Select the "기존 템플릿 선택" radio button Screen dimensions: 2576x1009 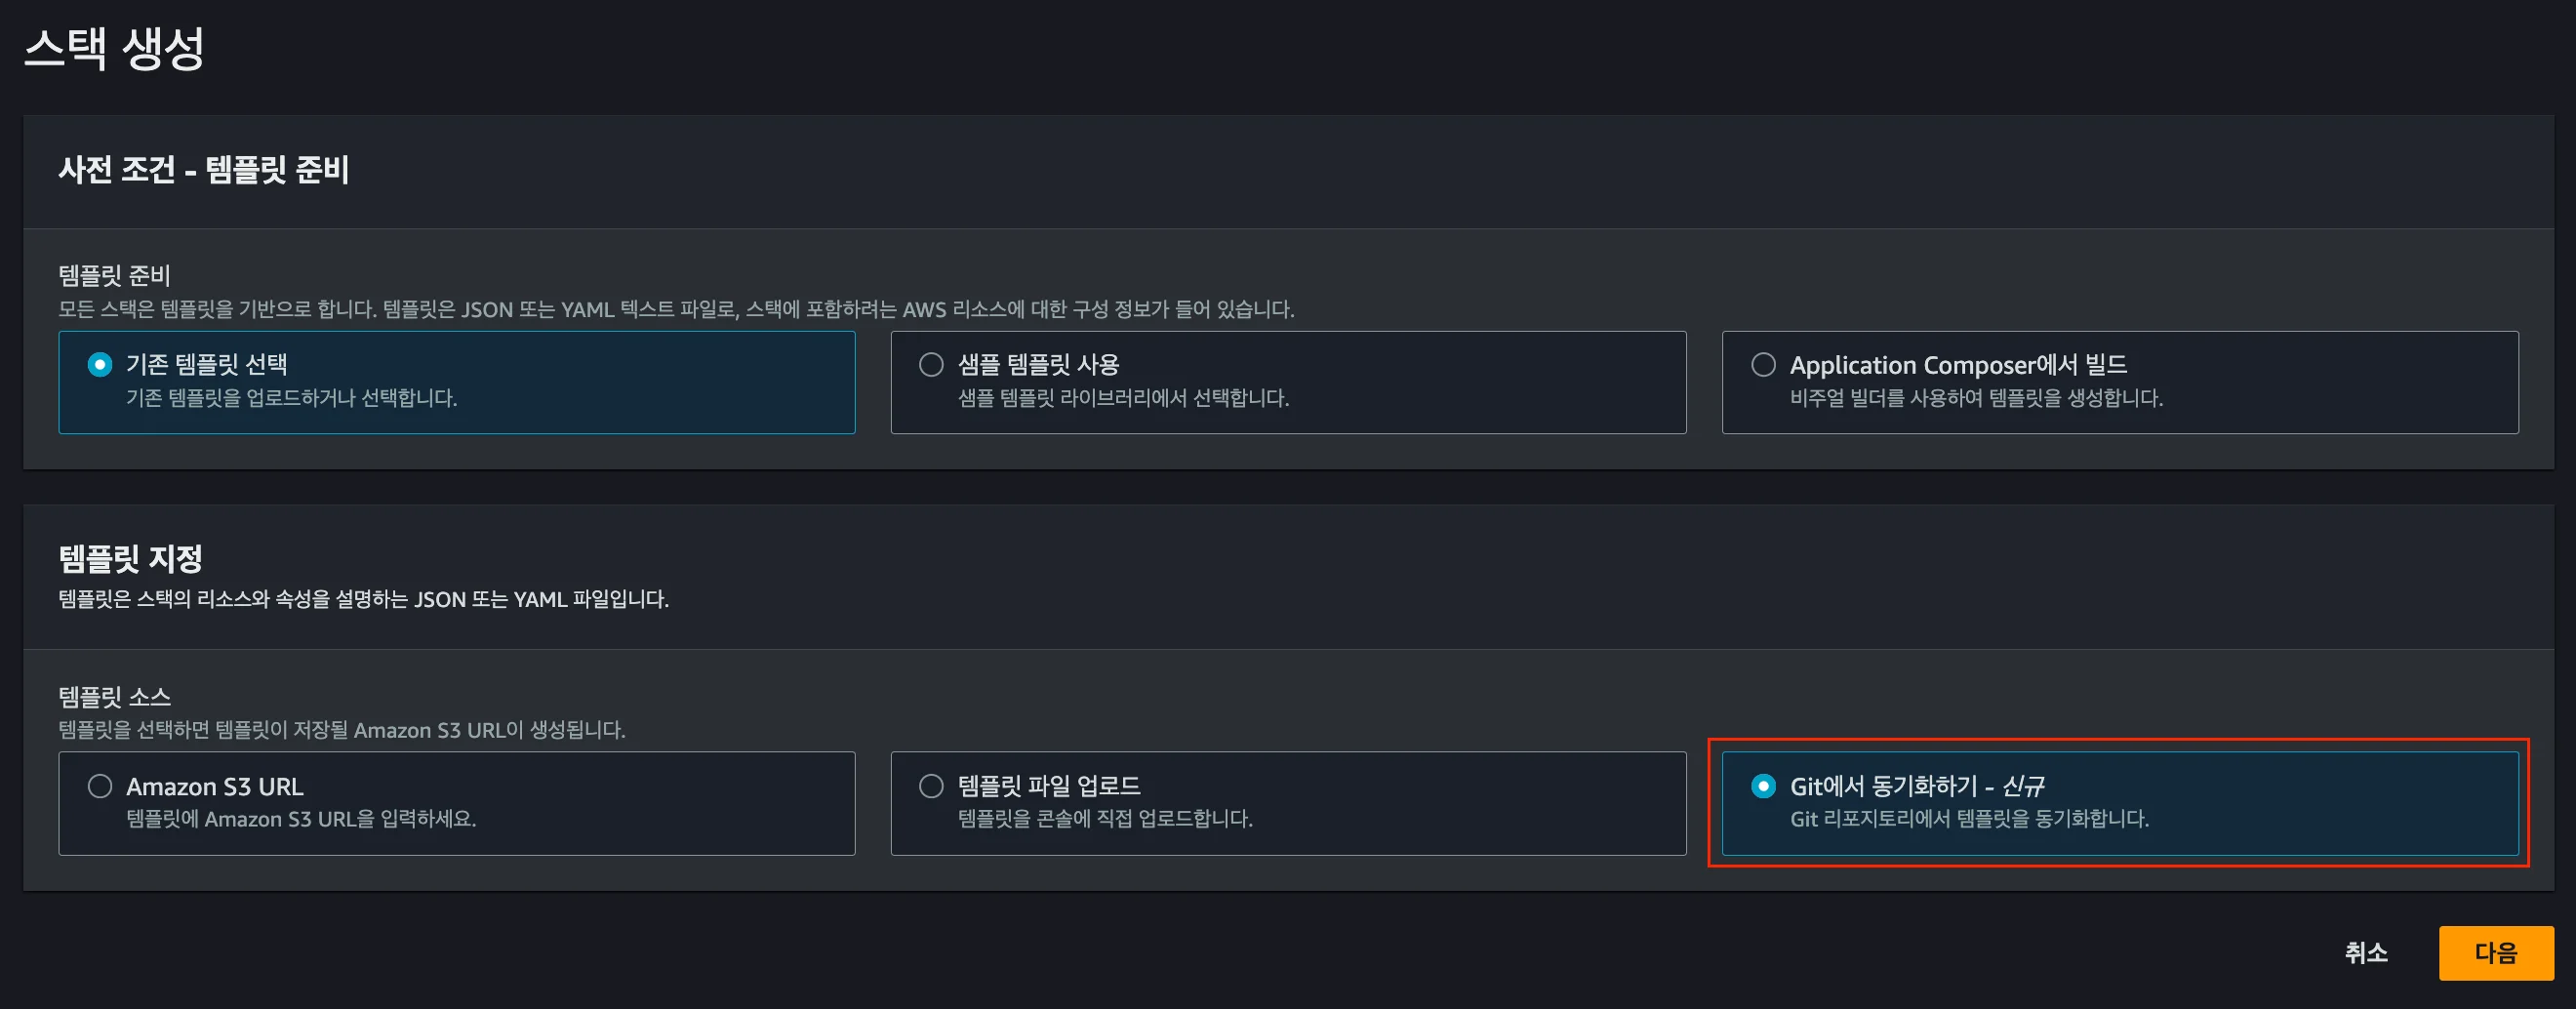[x=99, y=364]
